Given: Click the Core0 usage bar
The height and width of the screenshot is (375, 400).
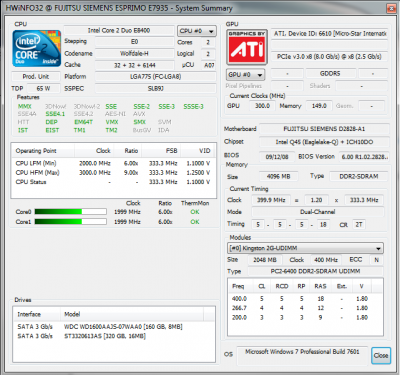Looking at the screenshot, I should pyautogui.click(x=70, y=212).
